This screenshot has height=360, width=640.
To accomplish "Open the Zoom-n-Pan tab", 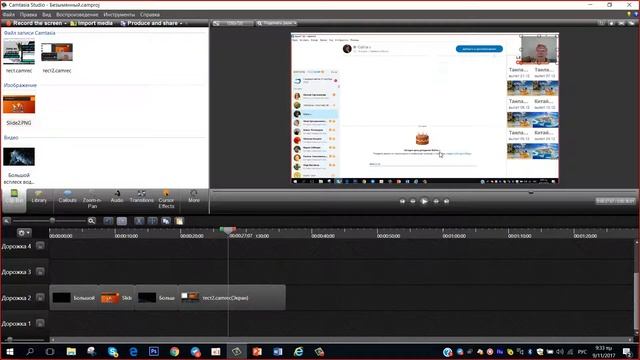I will pos(92,200).
